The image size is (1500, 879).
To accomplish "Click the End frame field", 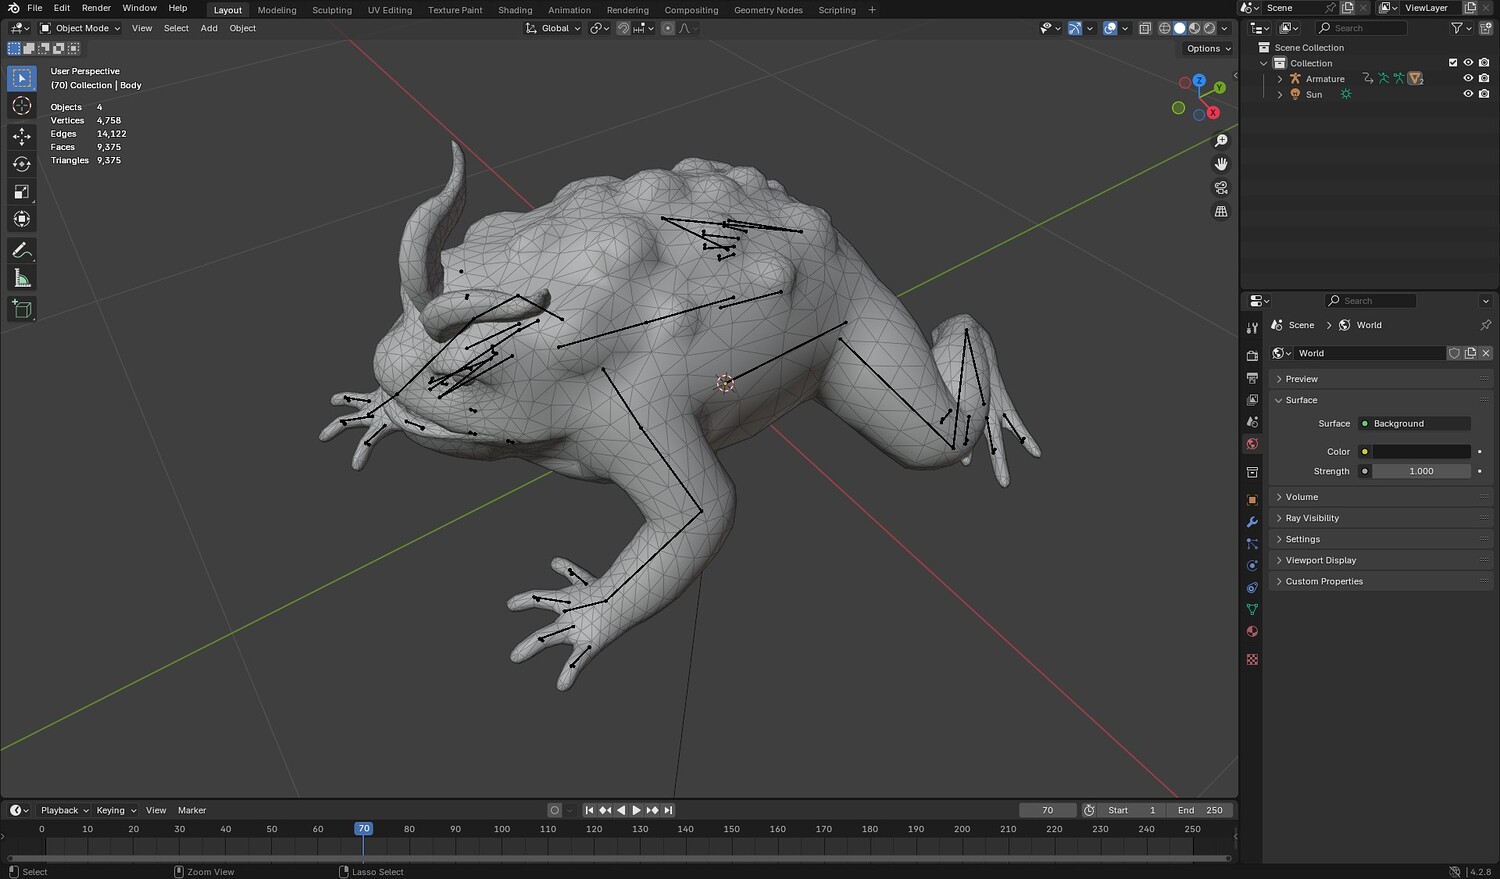I will point(1200,810).
